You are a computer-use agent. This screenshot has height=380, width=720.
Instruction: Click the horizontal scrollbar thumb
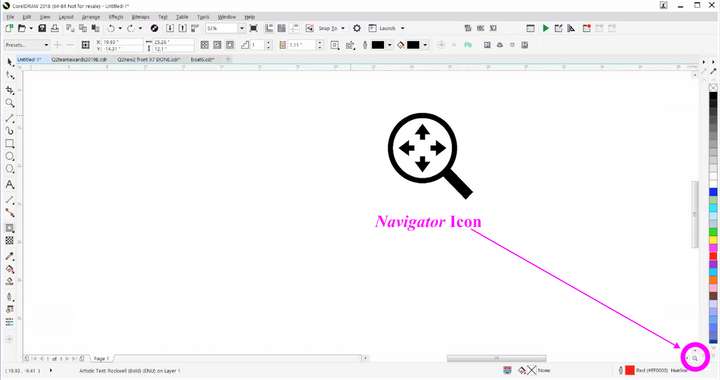[x=496, y=358]
